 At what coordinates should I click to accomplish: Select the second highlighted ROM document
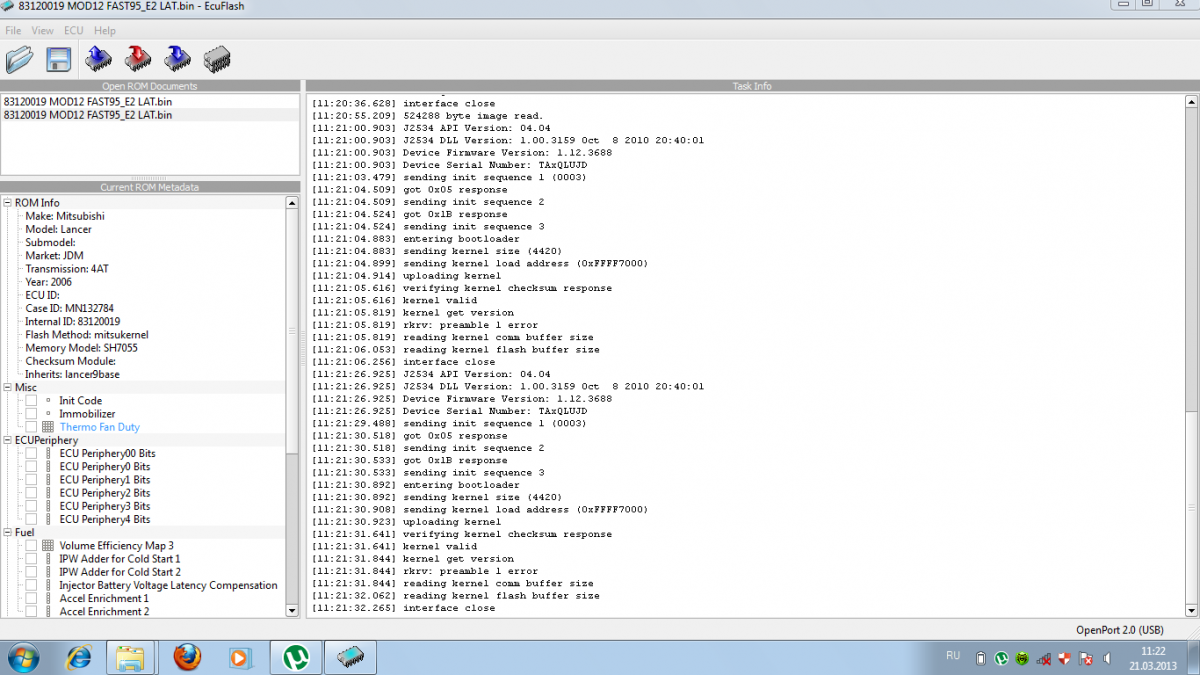[150, 115]
